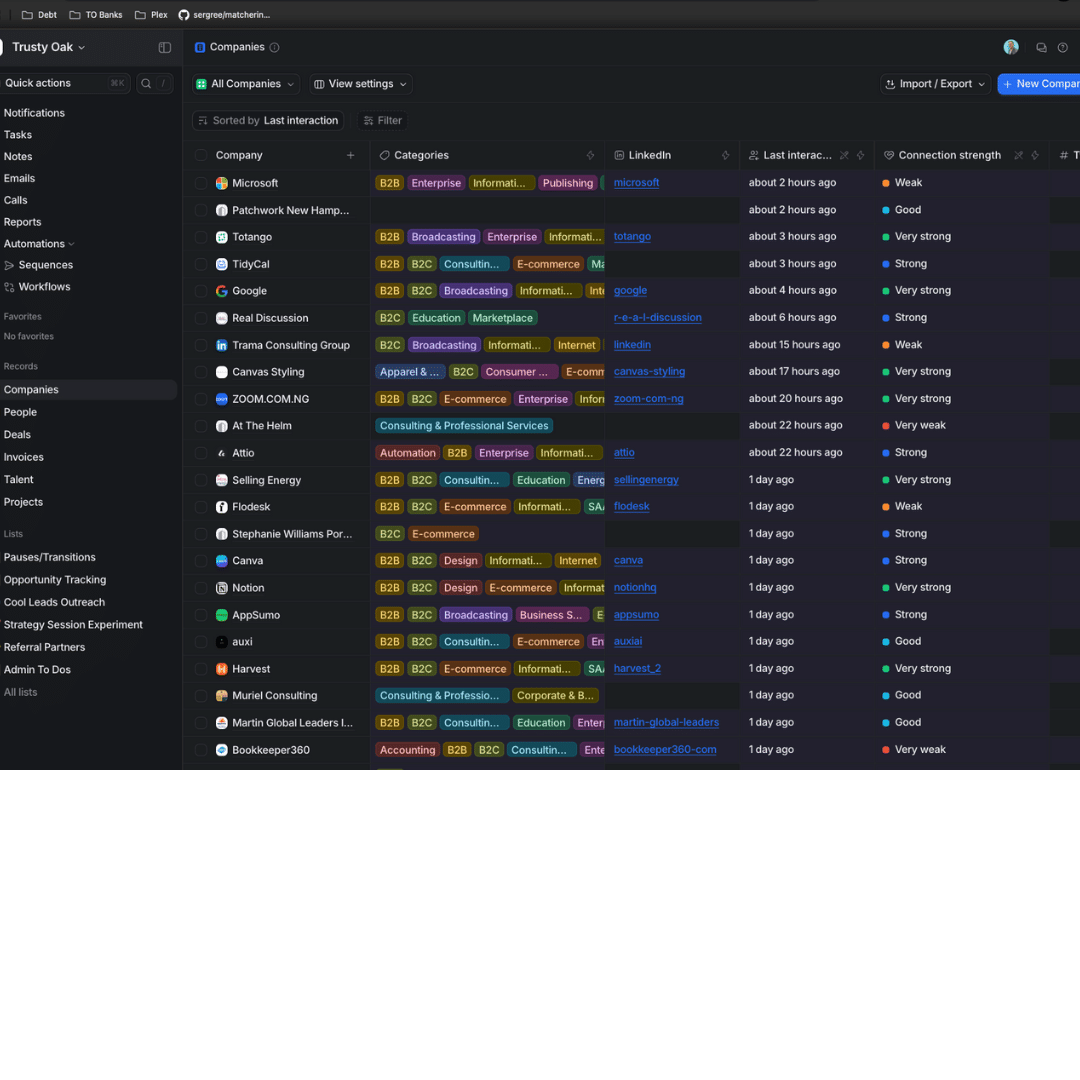Click the New Company button
Screen dimensions: 1080x1080
coord(1039,84)
